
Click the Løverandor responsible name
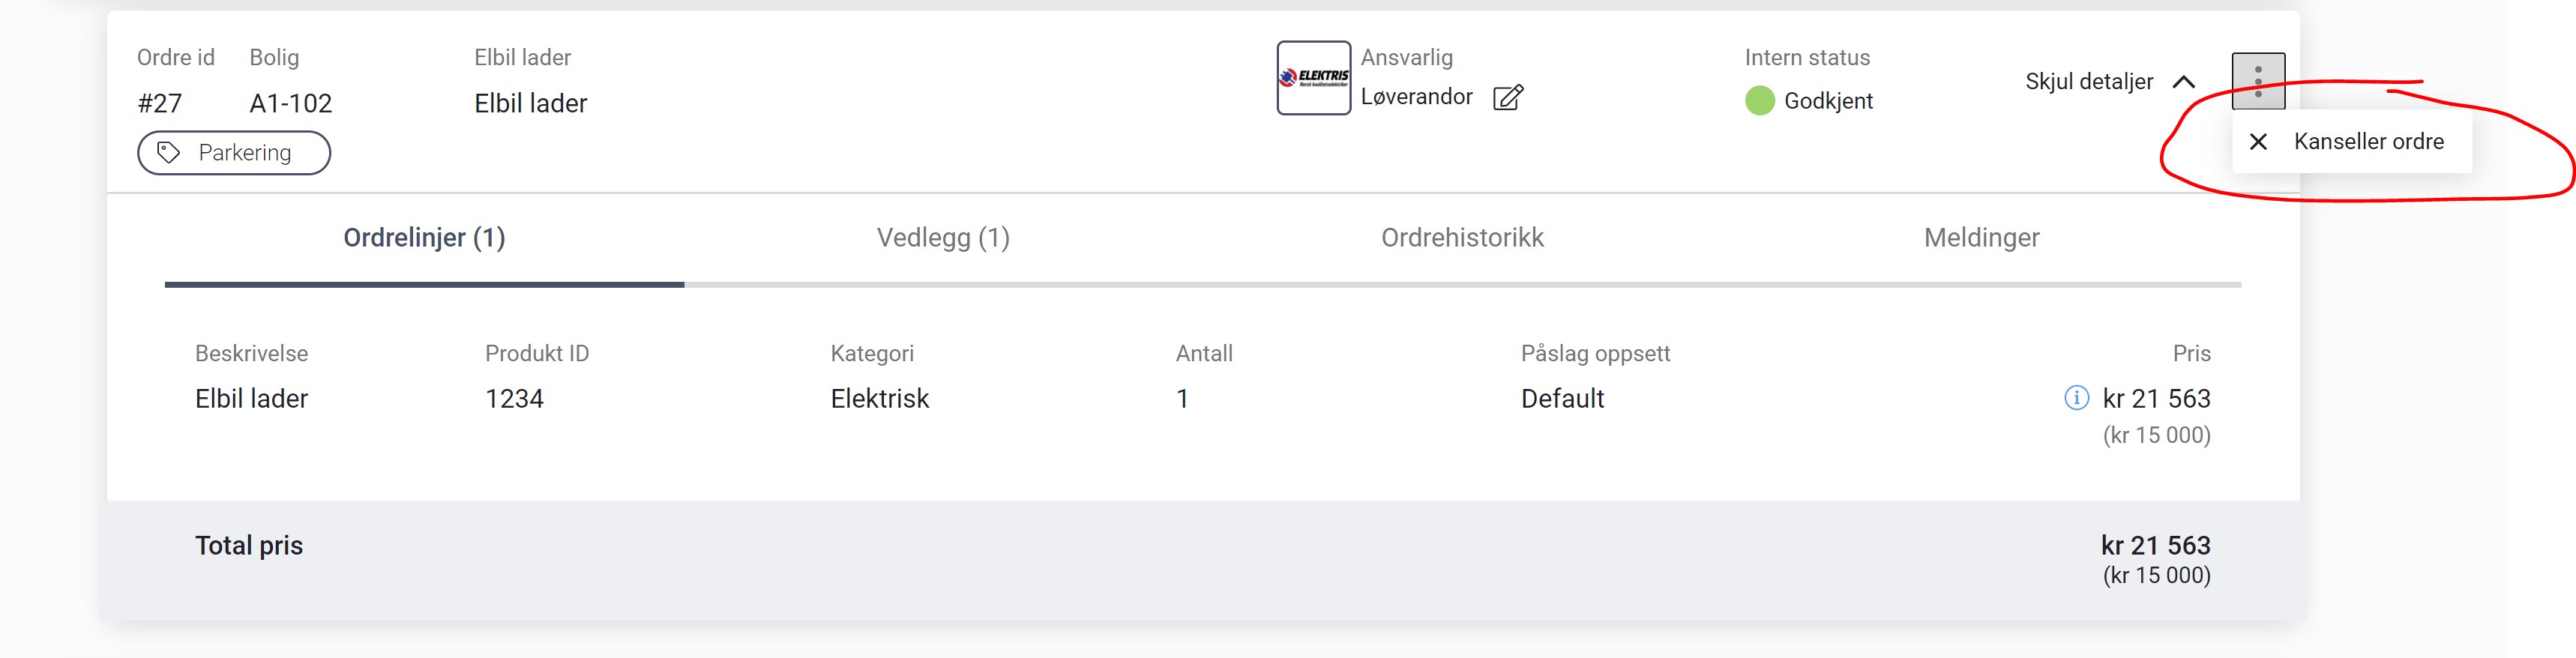(x=1416, y=97)
